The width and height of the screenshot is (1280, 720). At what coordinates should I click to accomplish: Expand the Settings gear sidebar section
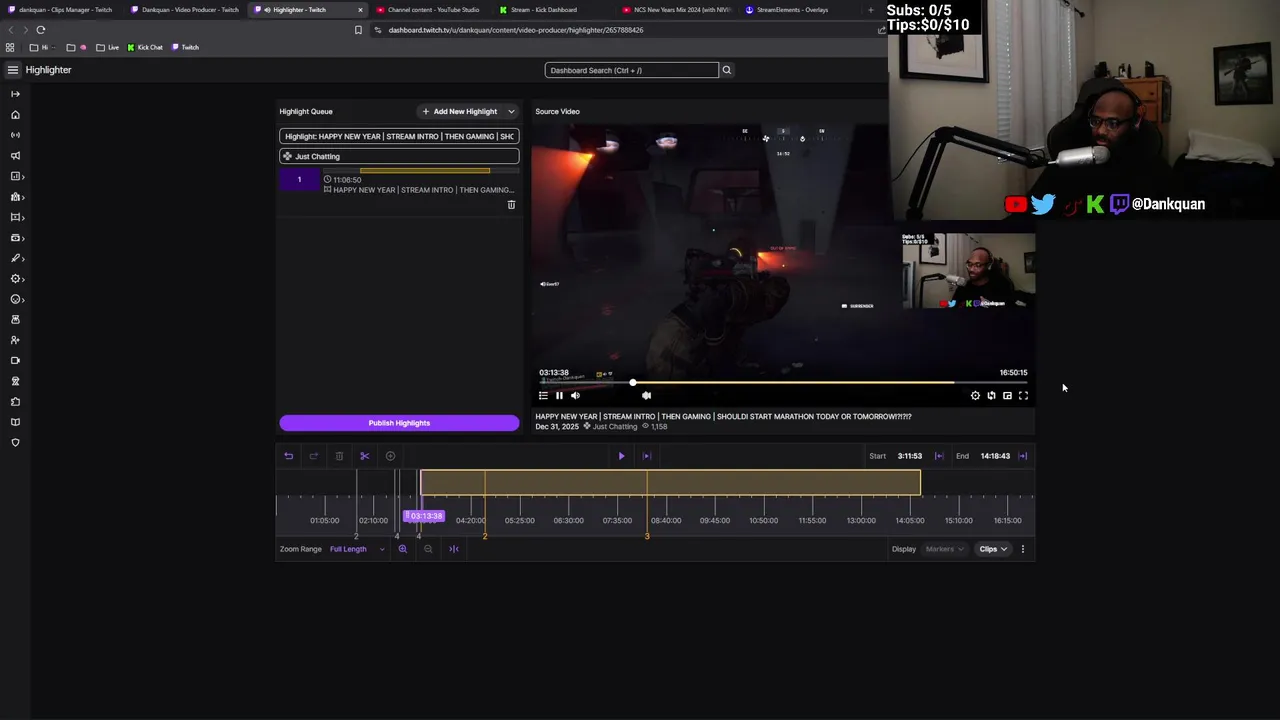click(16, 279)
